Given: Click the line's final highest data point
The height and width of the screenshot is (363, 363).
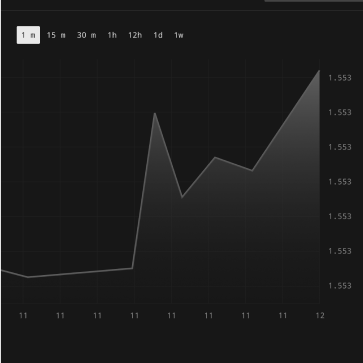Looking at the screenshot, I should (319, 71).
